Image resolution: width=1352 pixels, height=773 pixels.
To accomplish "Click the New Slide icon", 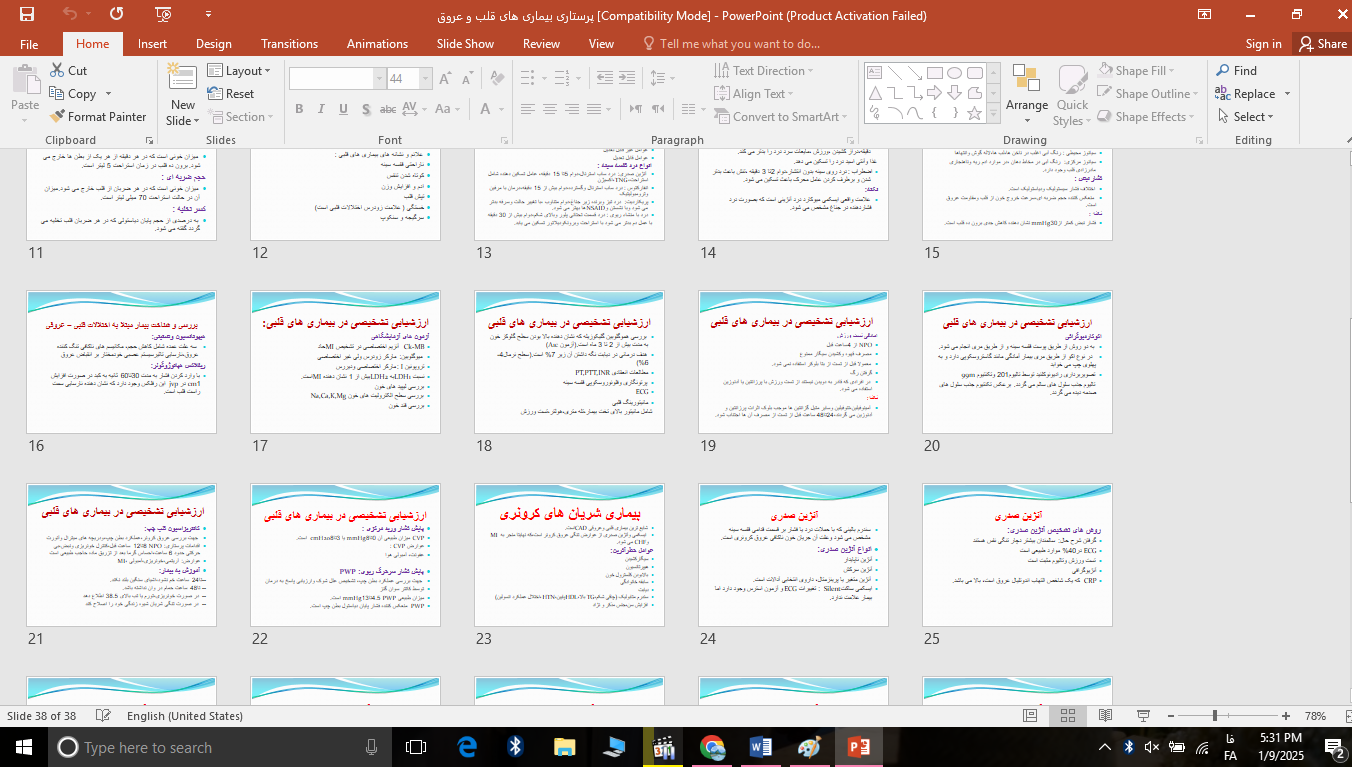I will click(182, 76).
